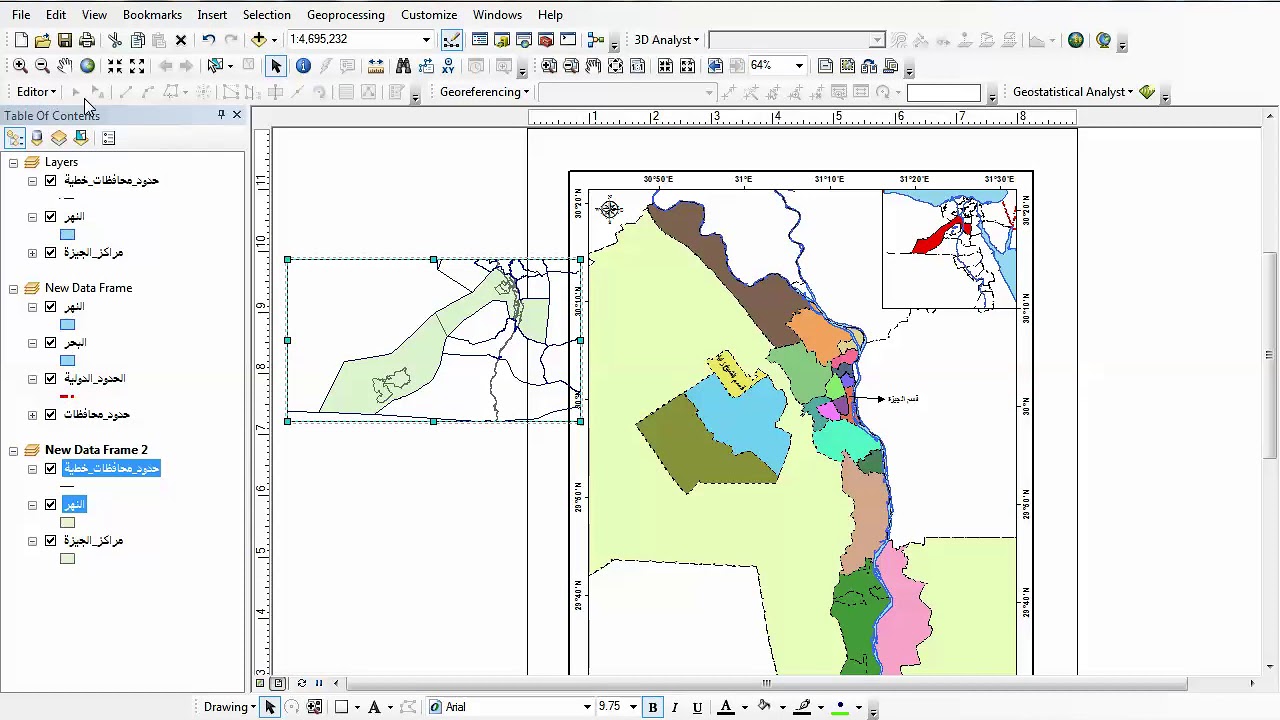The width and height of the screenshot is (1280, 720).
Task: Open the Catalog window
Action: tap(502, 40)
